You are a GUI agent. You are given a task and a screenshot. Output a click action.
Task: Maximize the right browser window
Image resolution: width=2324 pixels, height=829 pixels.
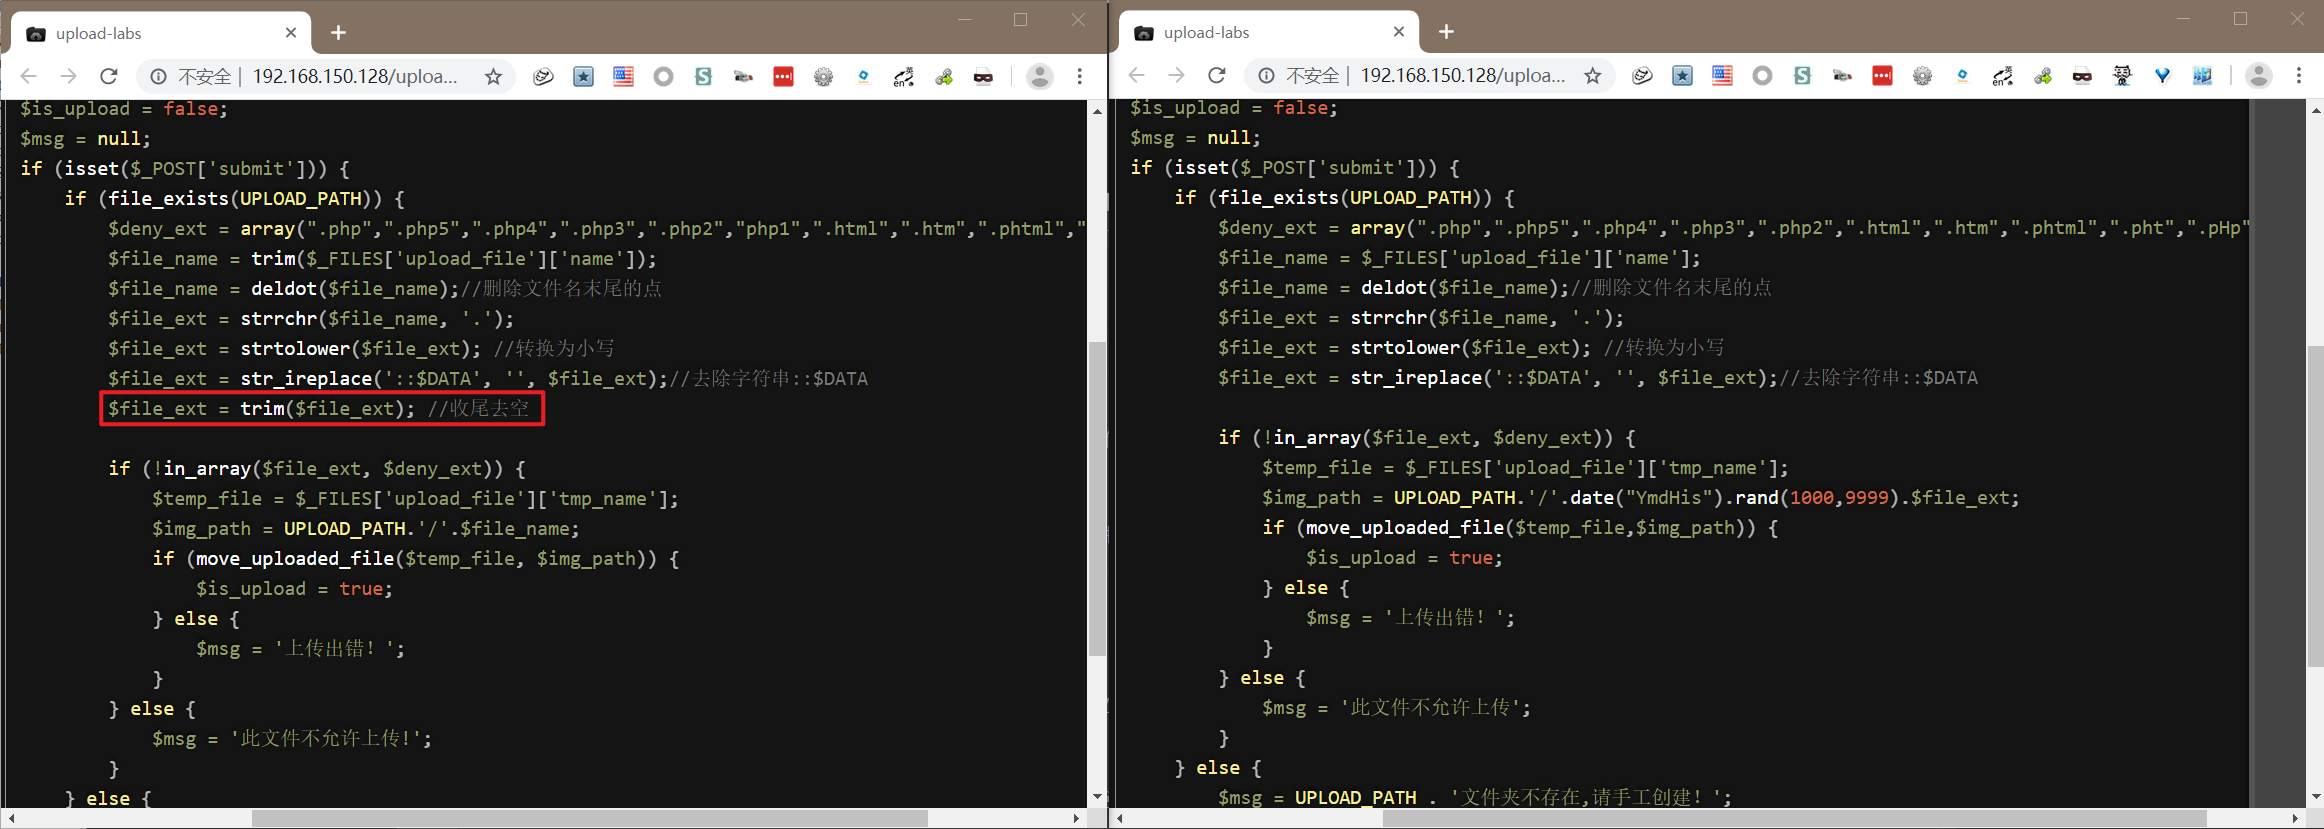2240,19
